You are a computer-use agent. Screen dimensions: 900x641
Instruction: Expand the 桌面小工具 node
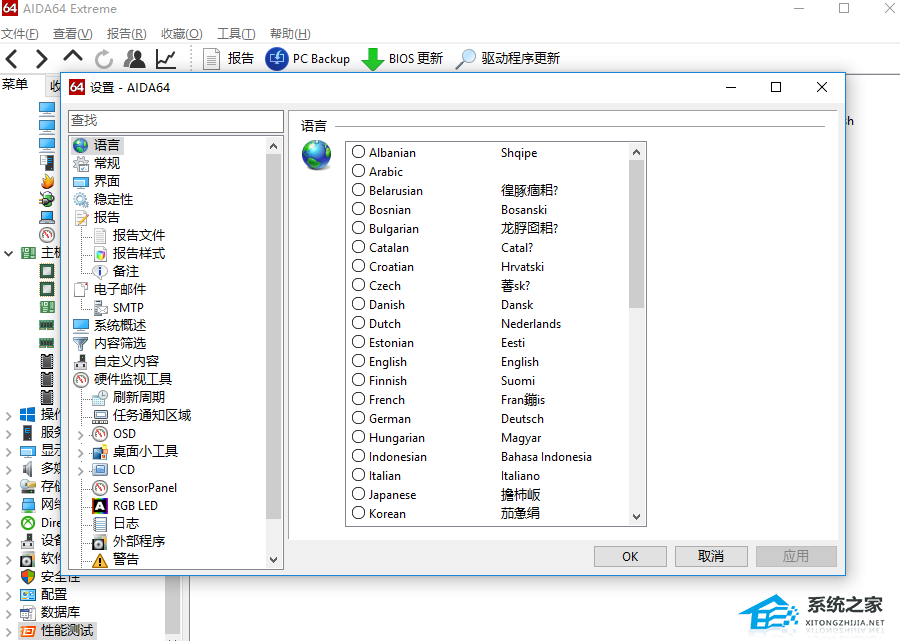click(81, 453)
